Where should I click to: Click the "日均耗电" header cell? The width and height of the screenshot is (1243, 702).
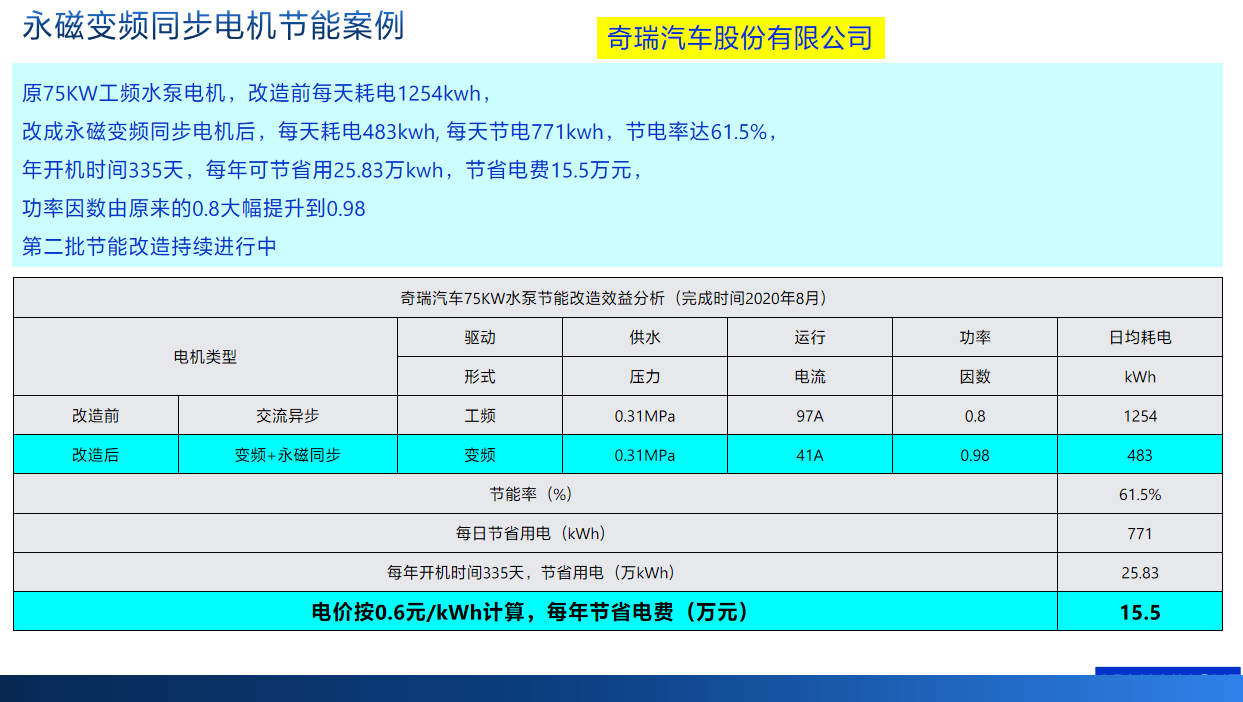pyautogui.click(x=1140, y=338)
